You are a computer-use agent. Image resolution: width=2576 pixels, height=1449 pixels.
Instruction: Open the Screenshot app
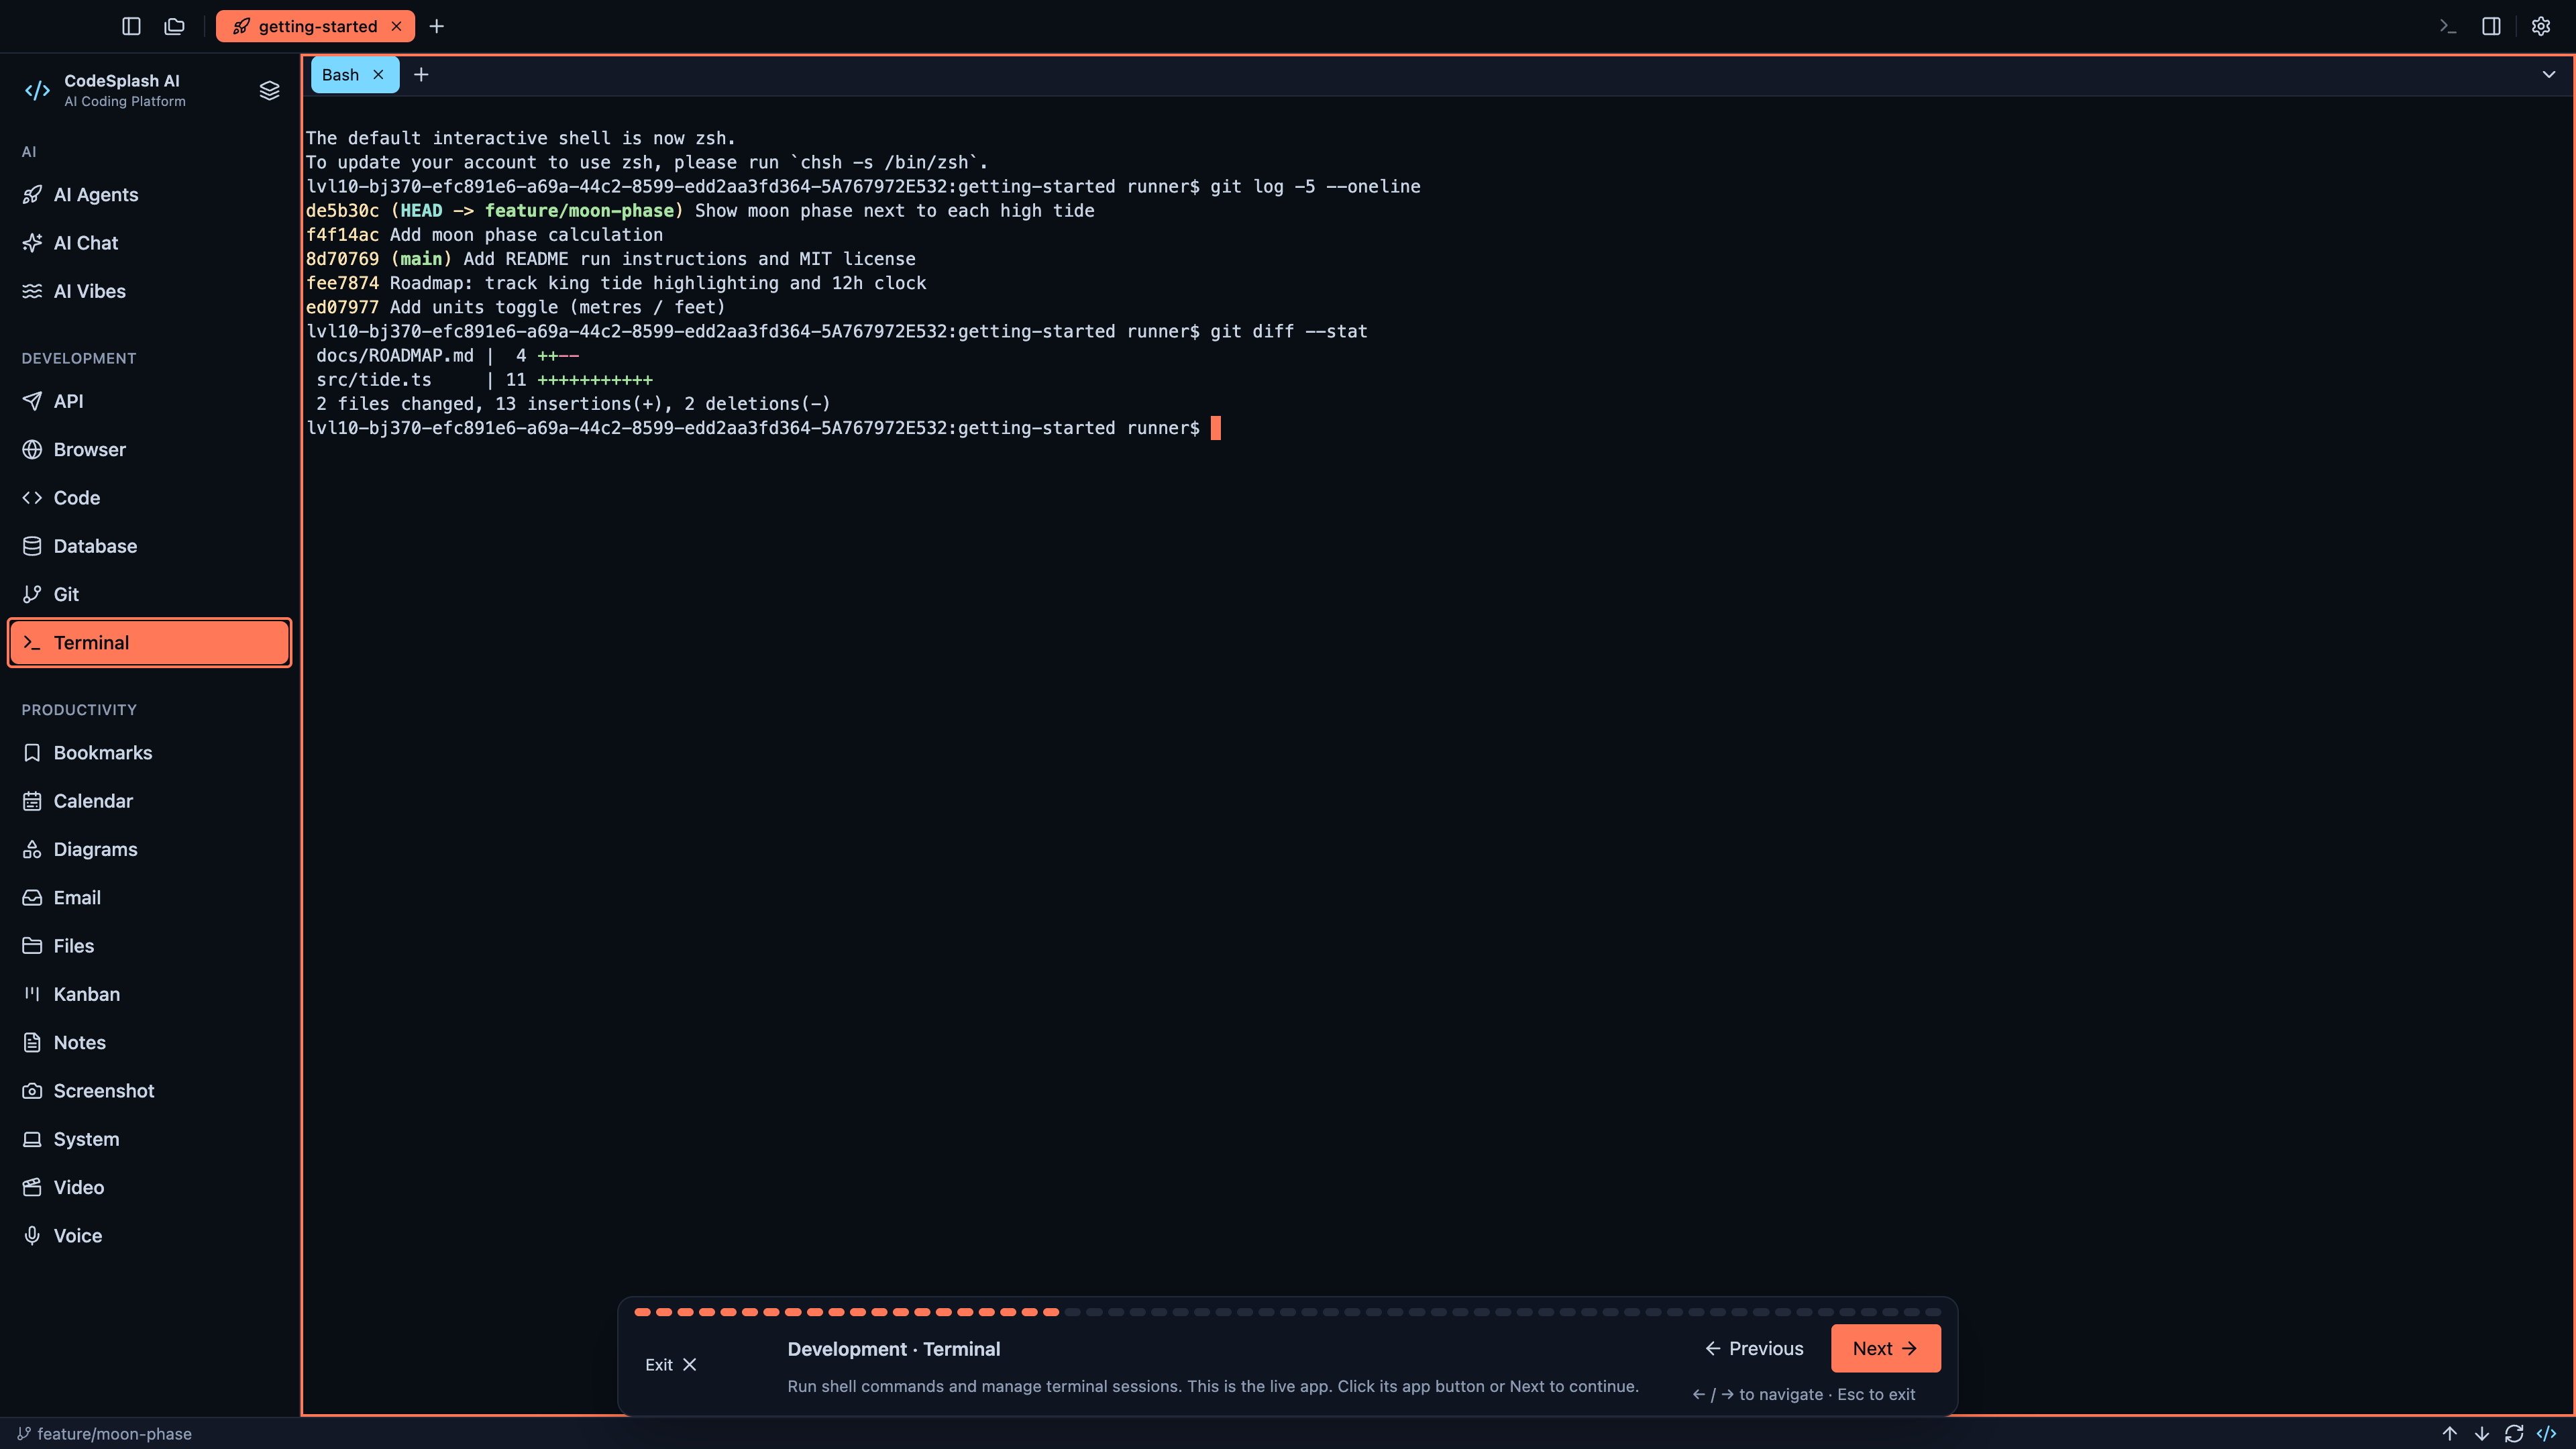click(x=149, y=1091)
